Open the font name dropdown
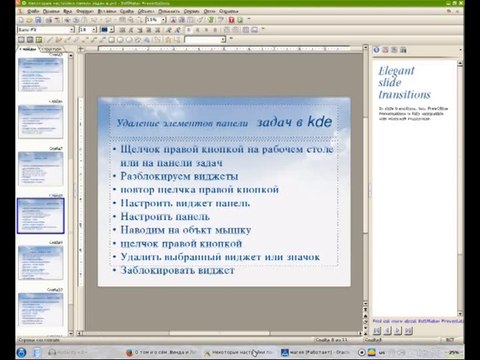480x360 pixels. coord(72,30)
